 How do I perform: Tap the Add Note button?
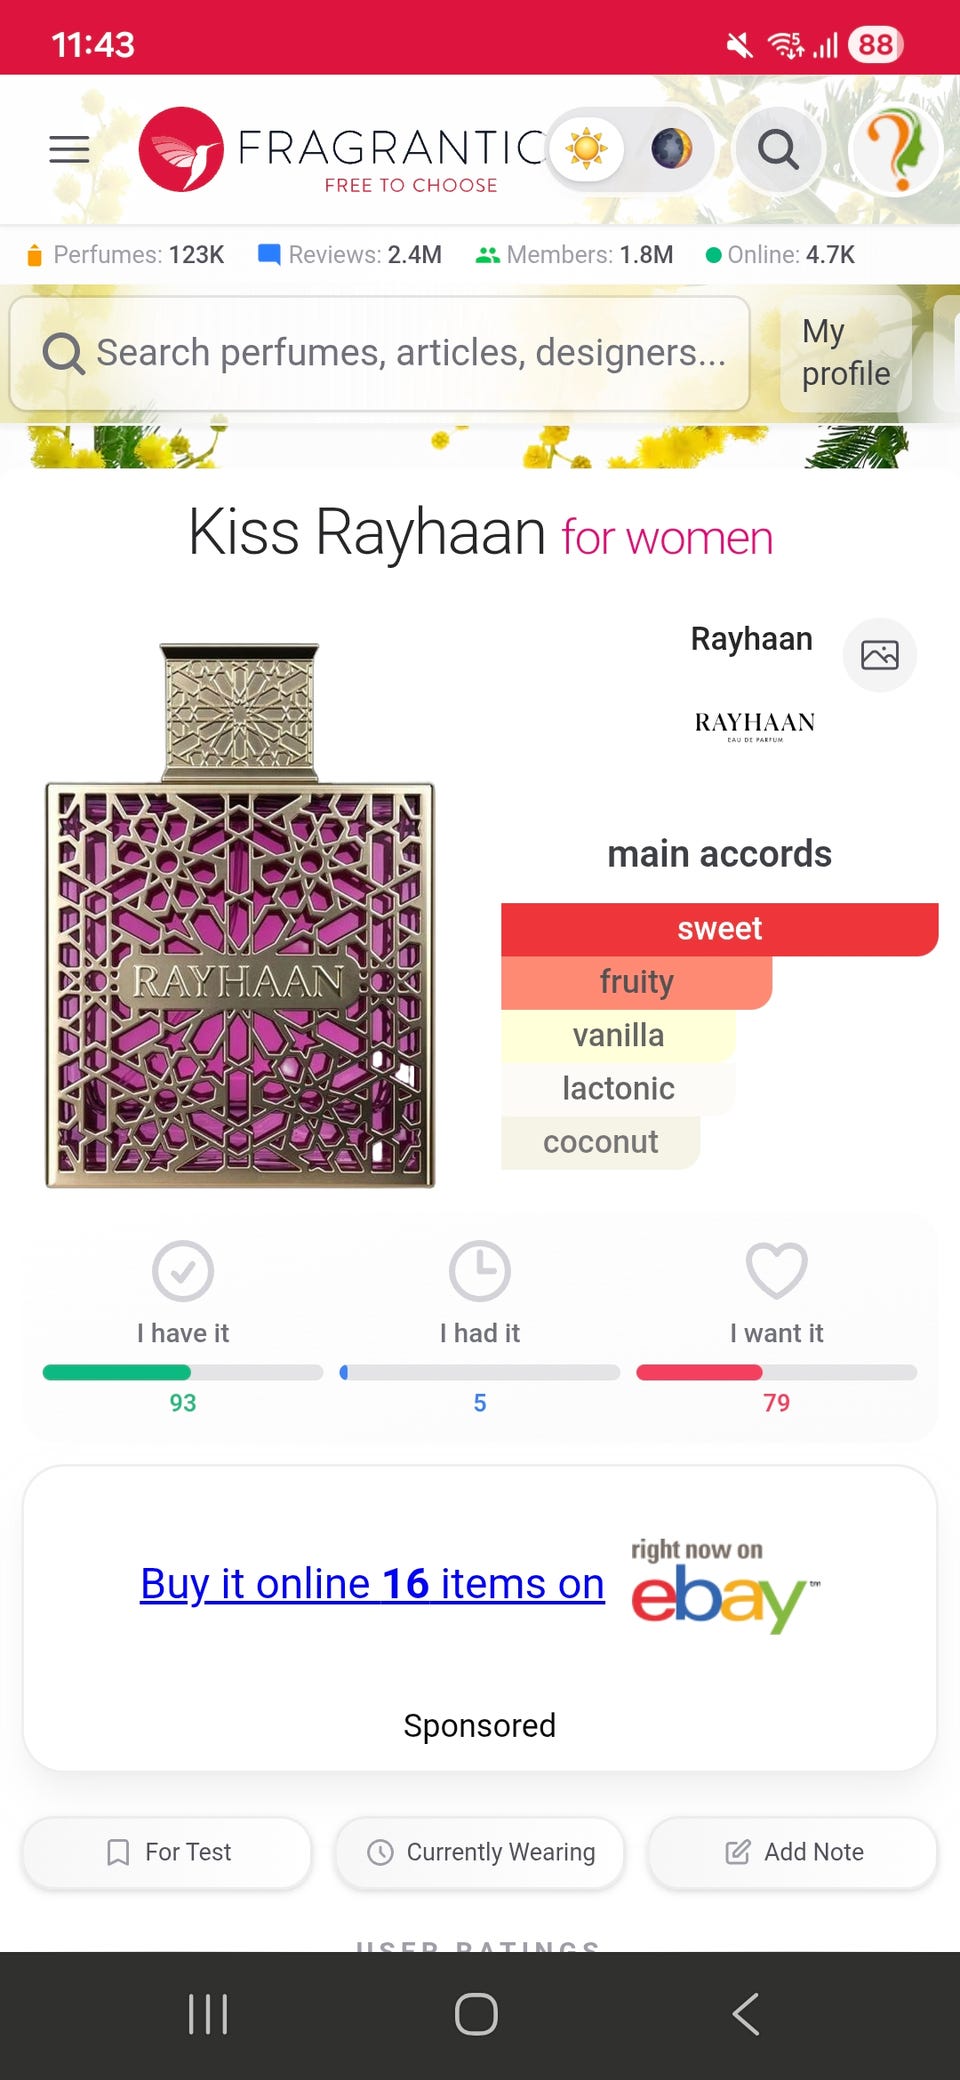tap(793, 1852)
